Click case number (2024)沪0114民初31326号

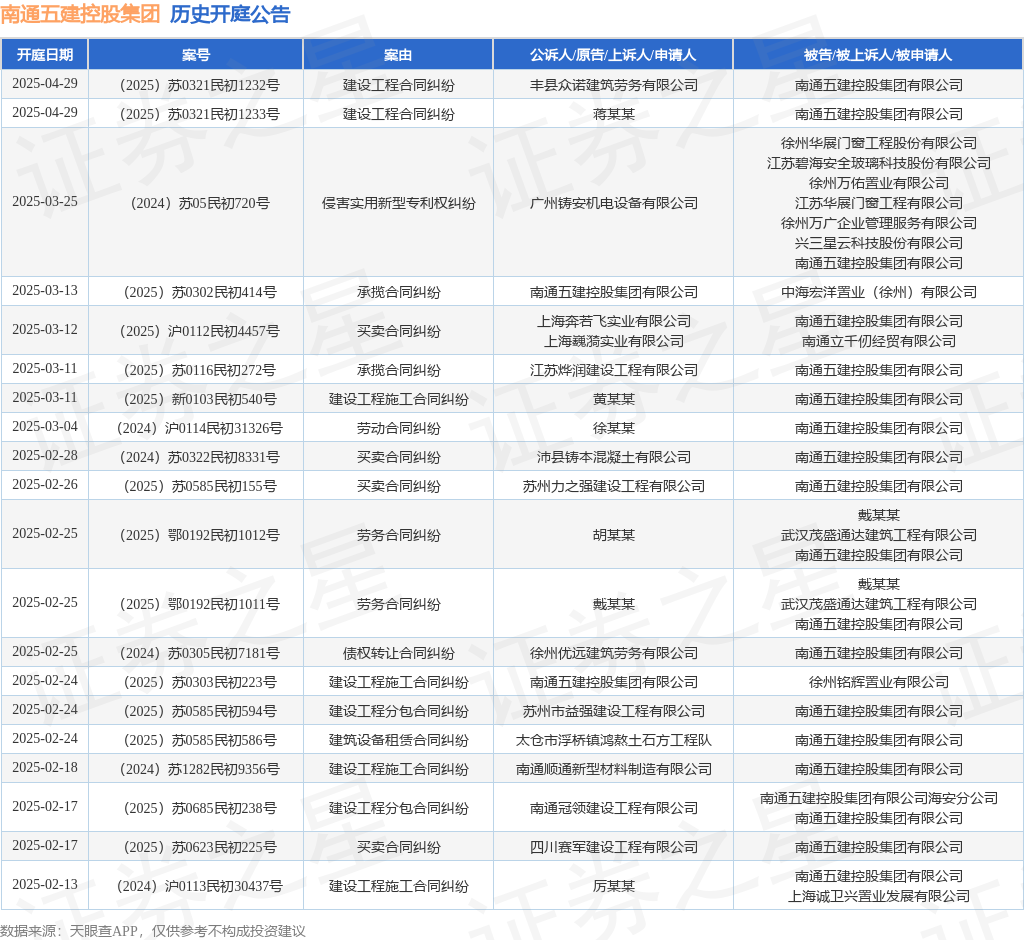pos(196,428)
